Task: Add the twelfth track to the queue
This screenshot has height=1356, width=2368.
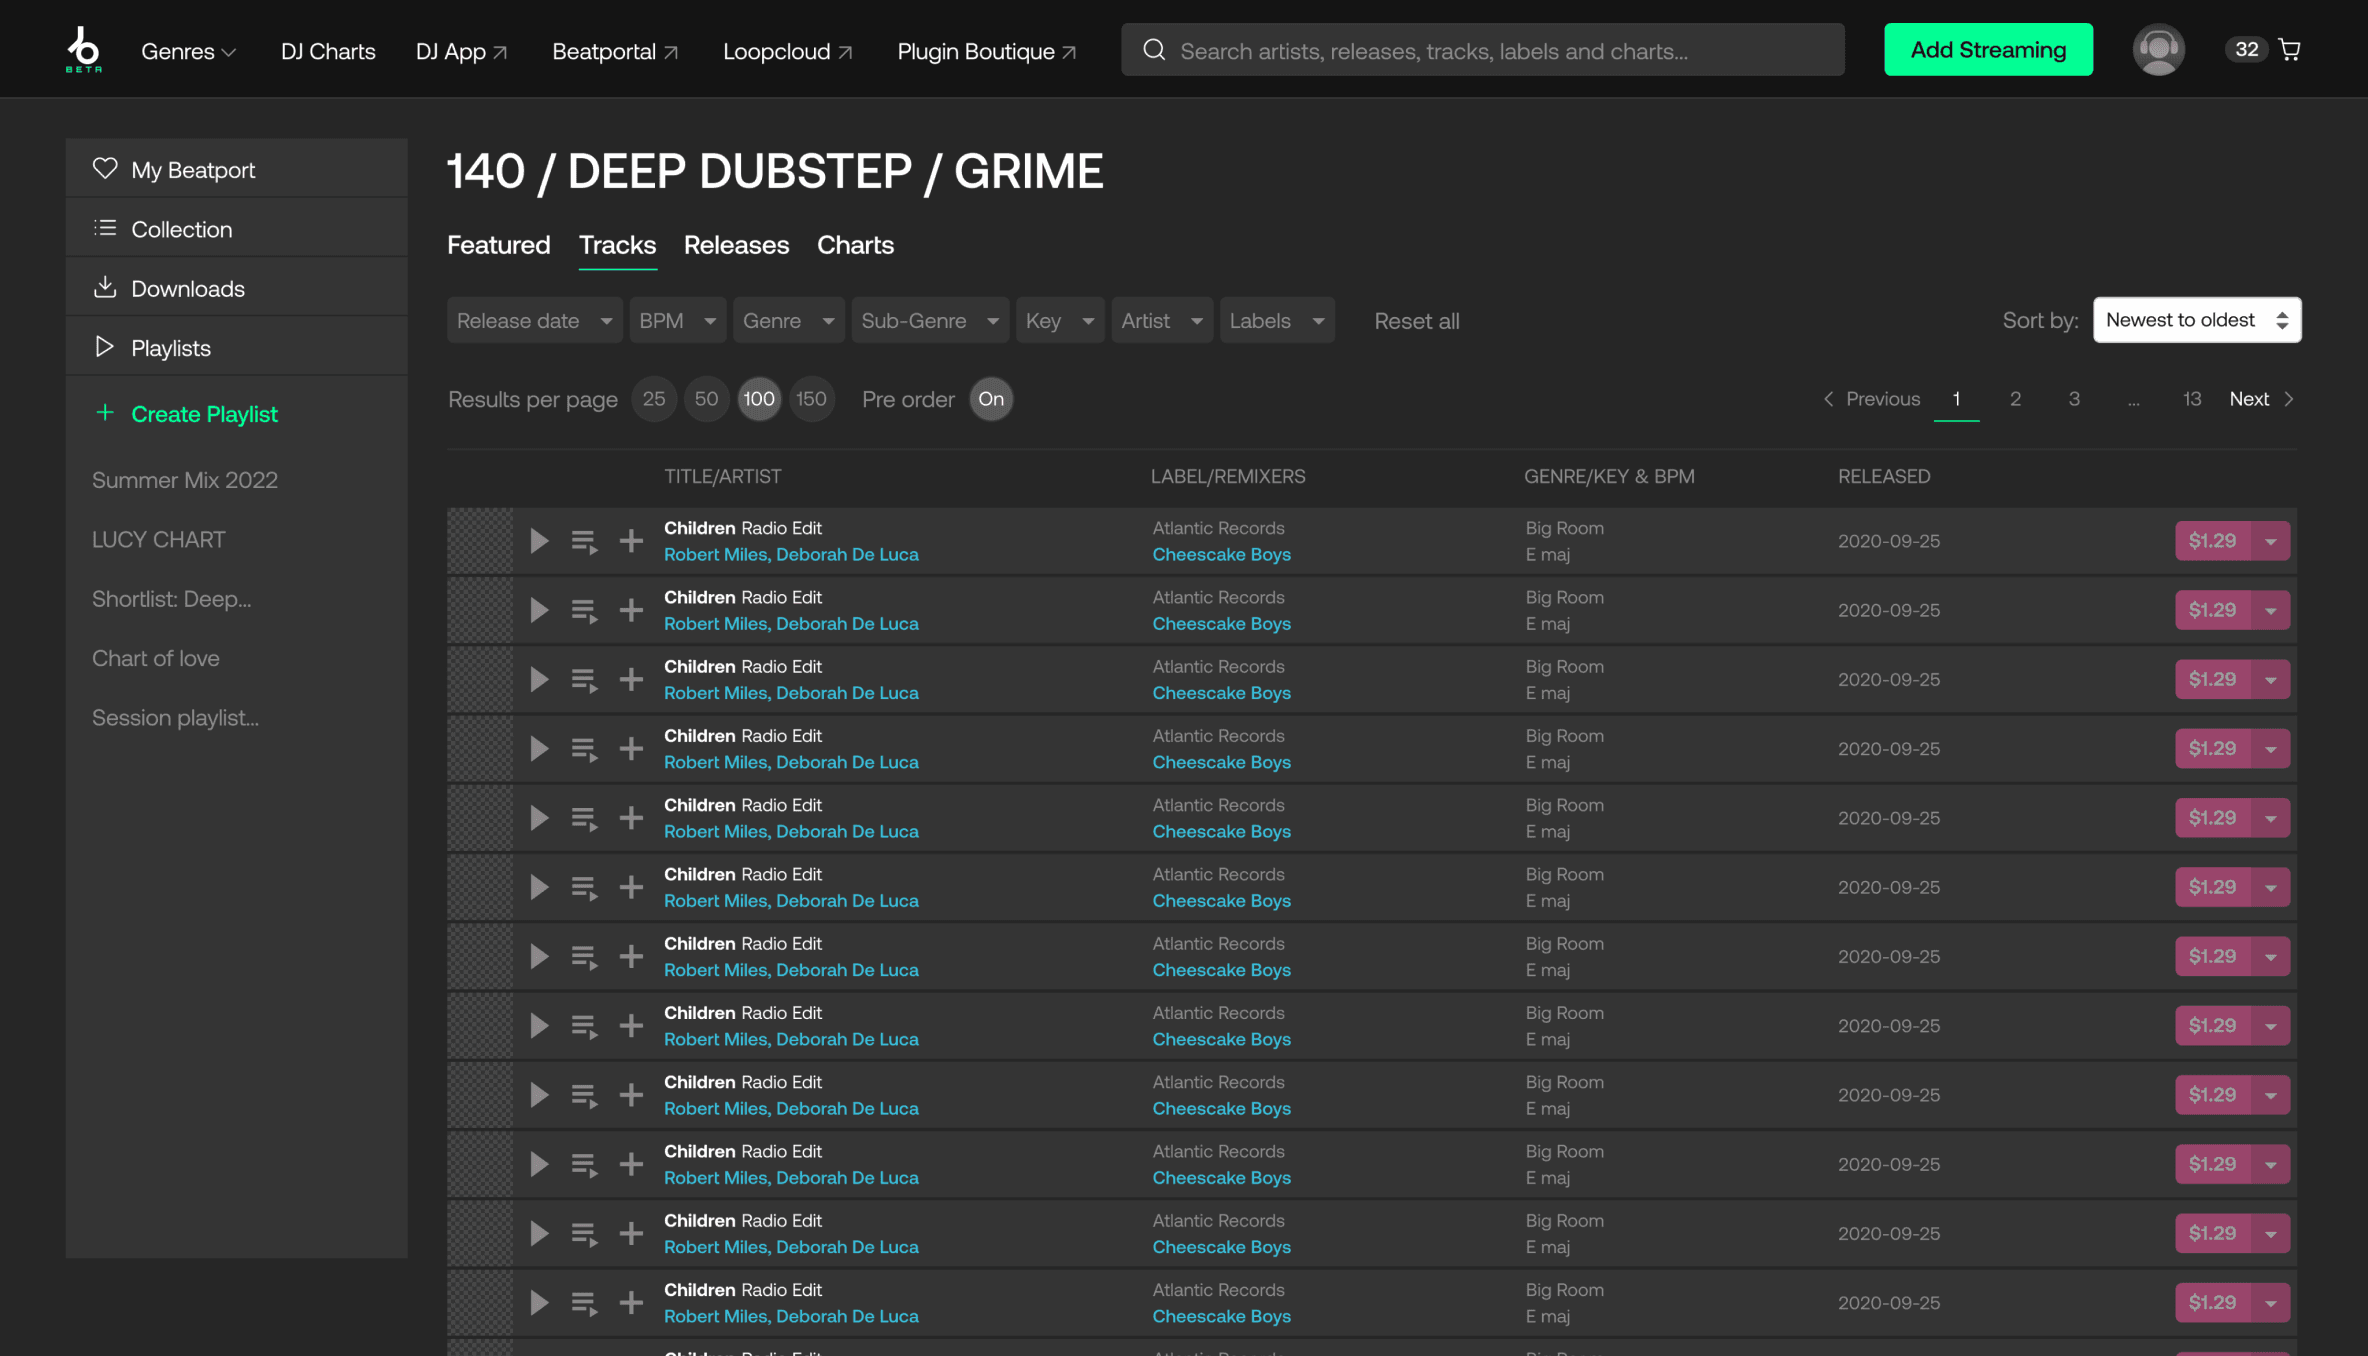Action: click(584, 1304)
